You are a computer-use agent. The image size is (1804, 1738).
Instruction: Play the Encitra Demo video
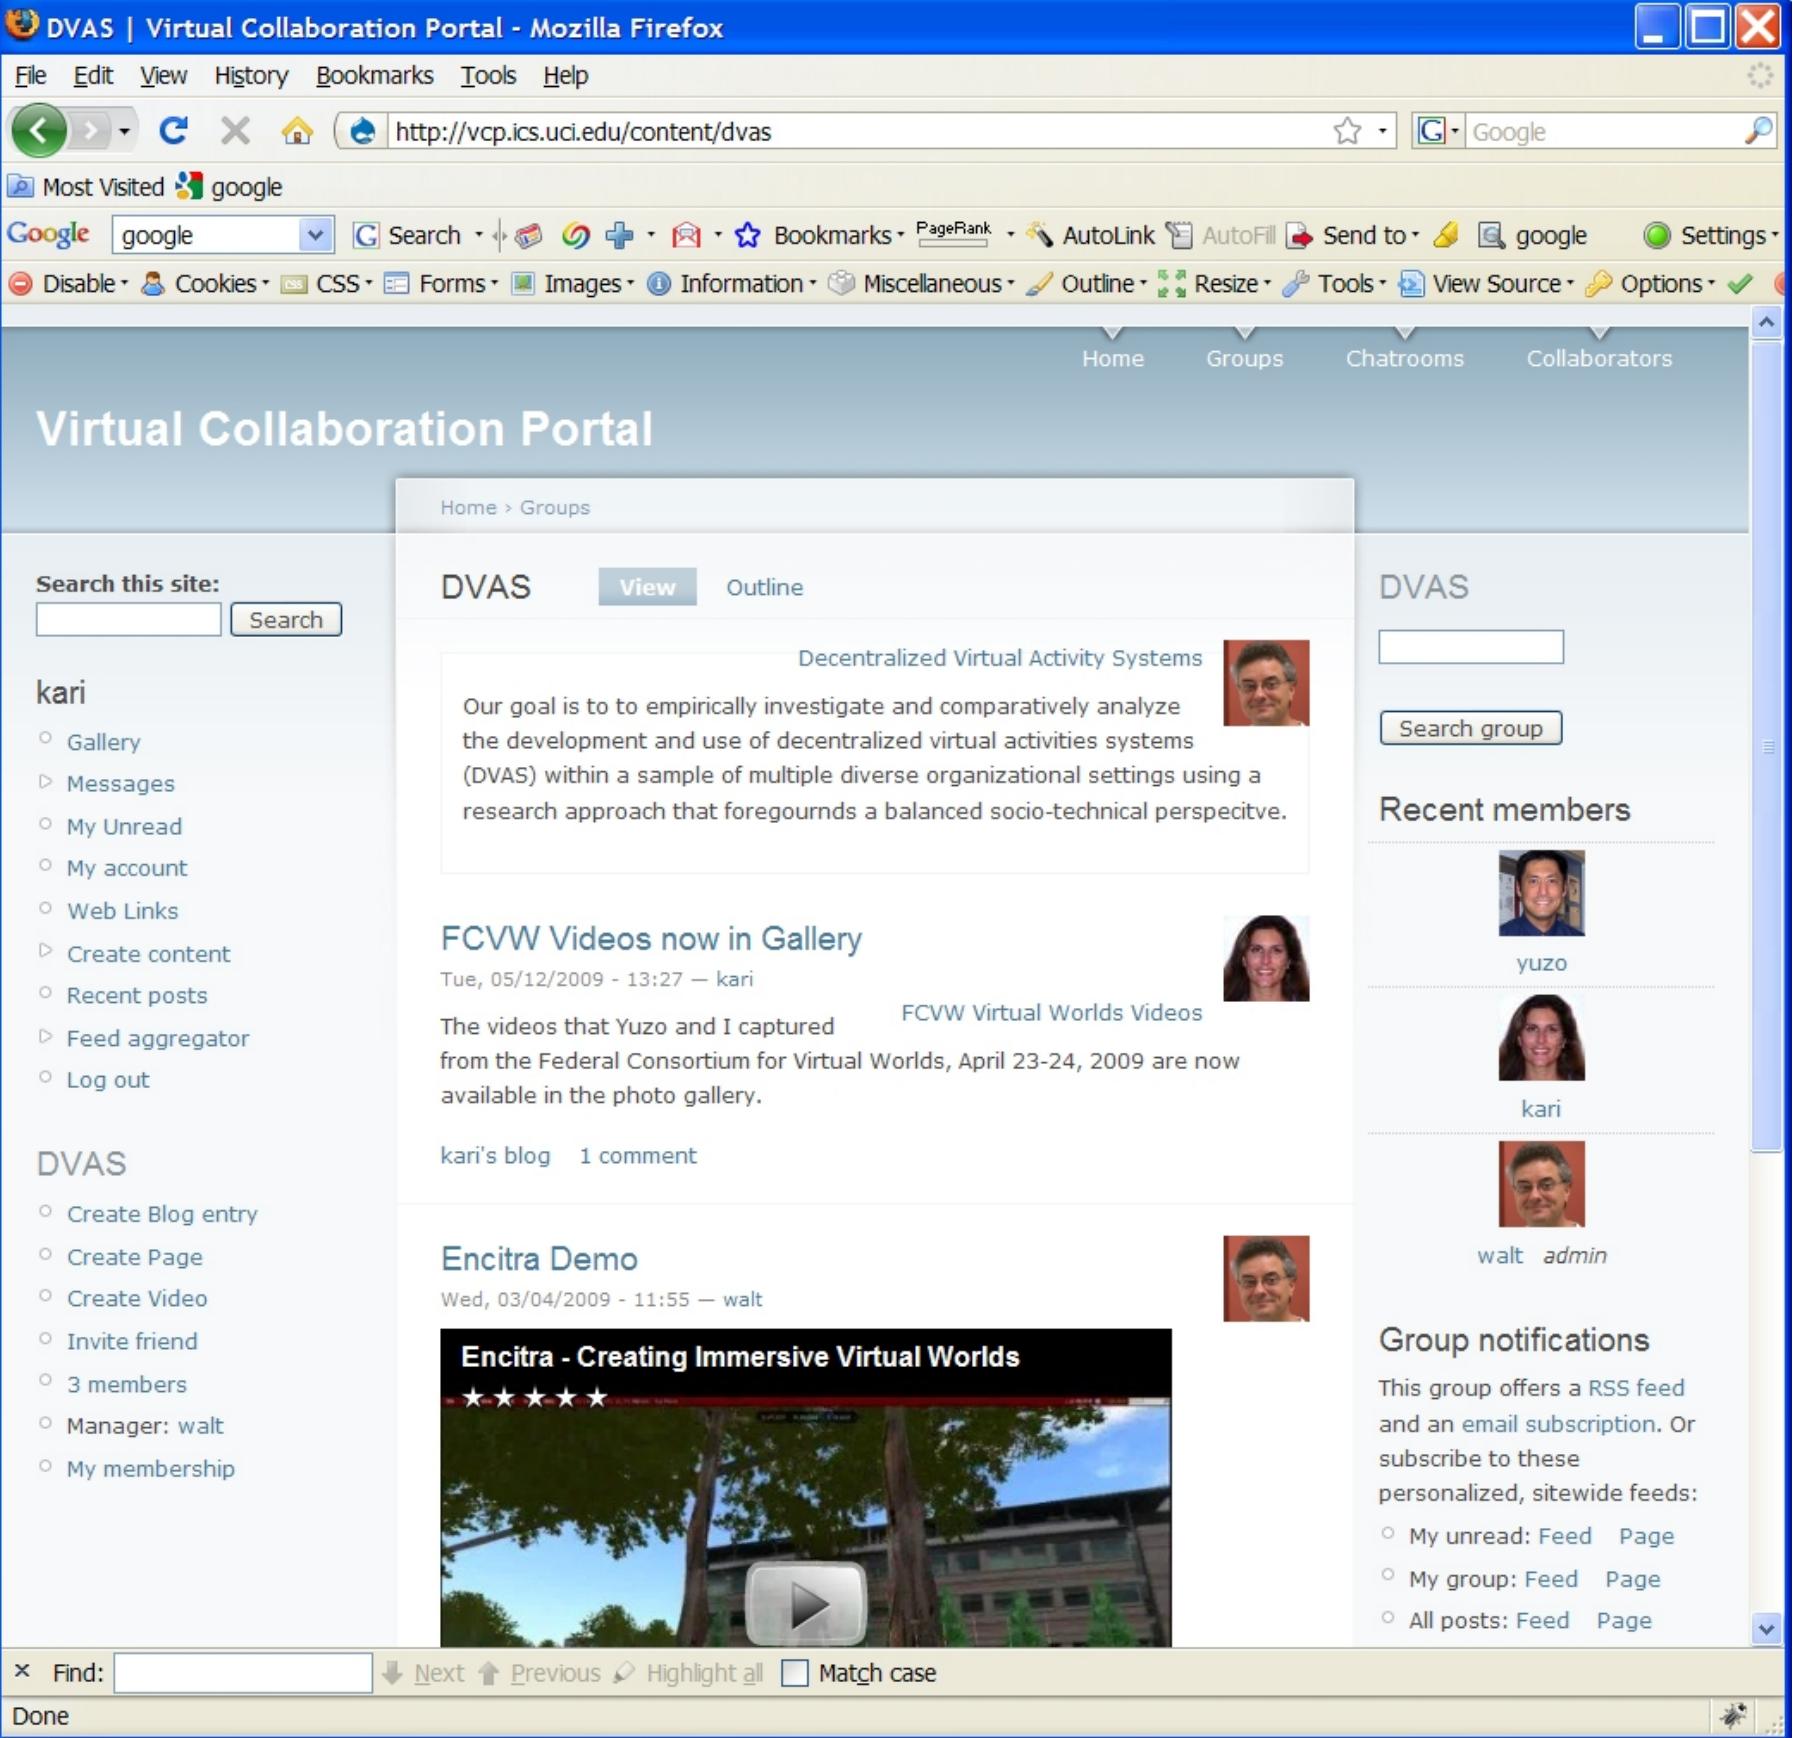[806, 1604]
